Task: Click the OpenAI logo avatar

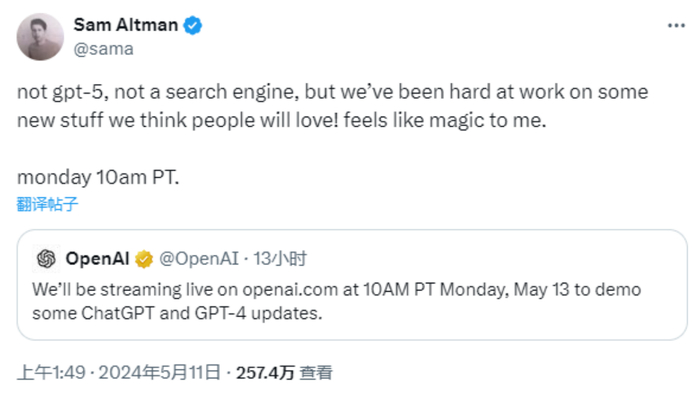Action: (x=45, y=259)
